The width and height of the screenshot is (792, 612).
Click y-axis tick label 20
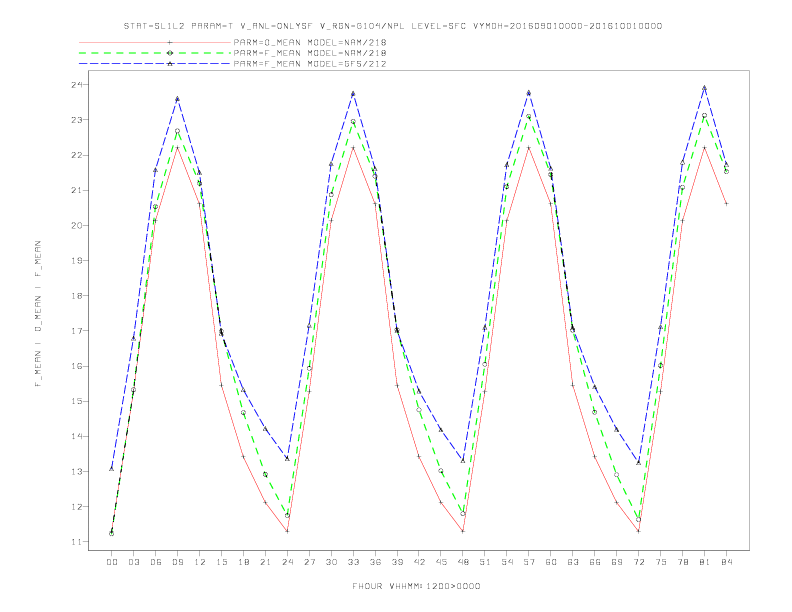[76, 226]
